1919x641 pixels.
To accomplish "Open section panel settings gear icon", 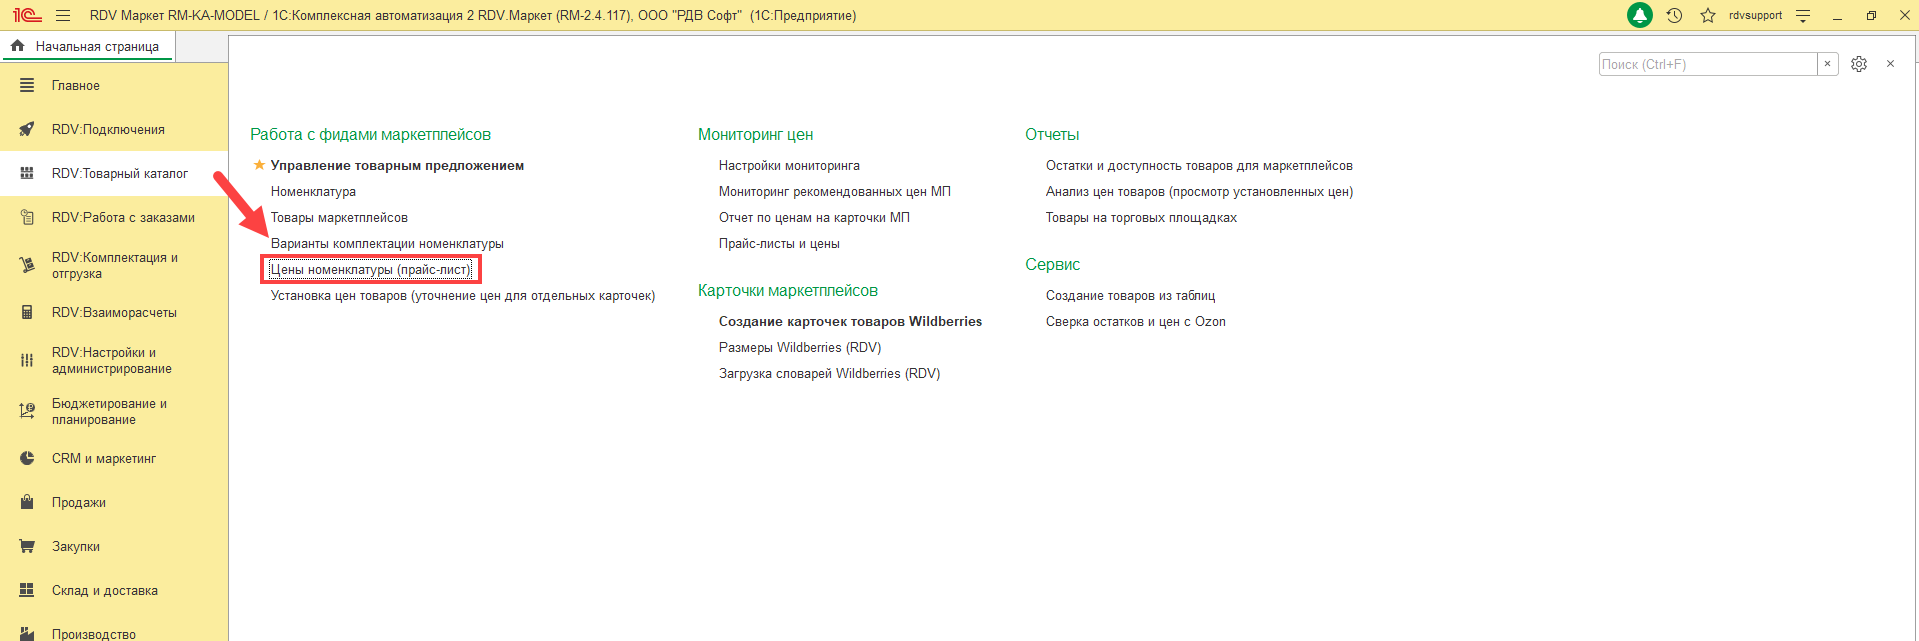I will [1859, 64].
